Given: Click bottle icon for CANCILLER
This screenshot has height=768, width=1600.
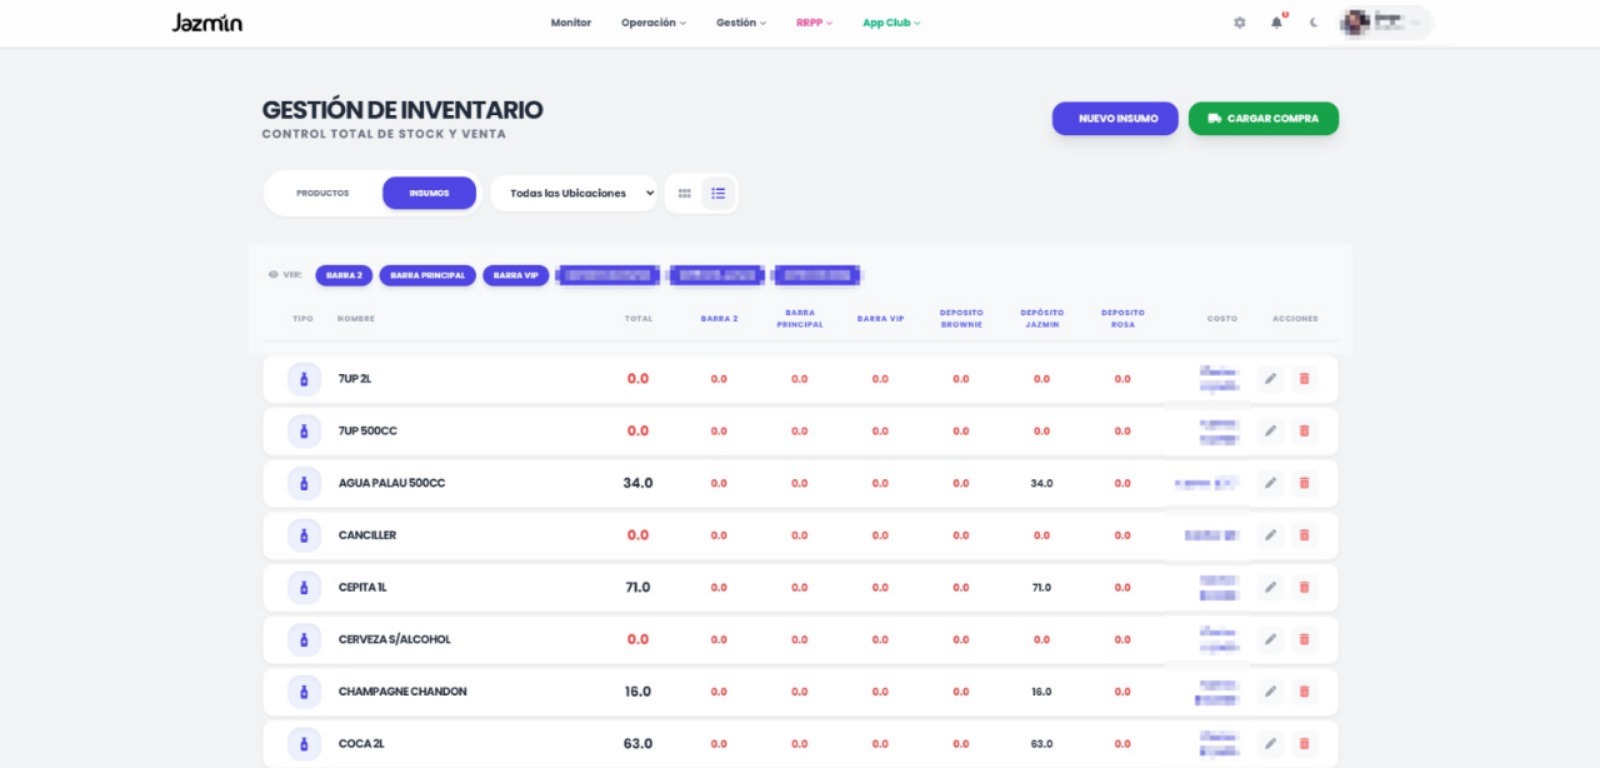Looking at the screenshot, I should 304,535.
